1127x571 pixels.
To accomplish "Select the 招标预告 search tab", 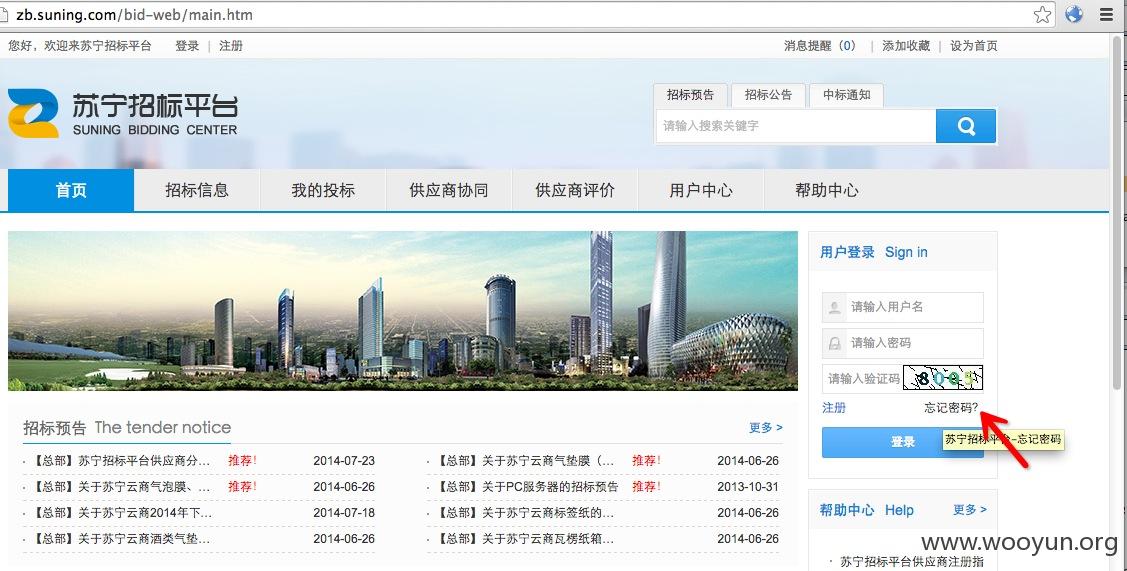I will tap(690, 95).
